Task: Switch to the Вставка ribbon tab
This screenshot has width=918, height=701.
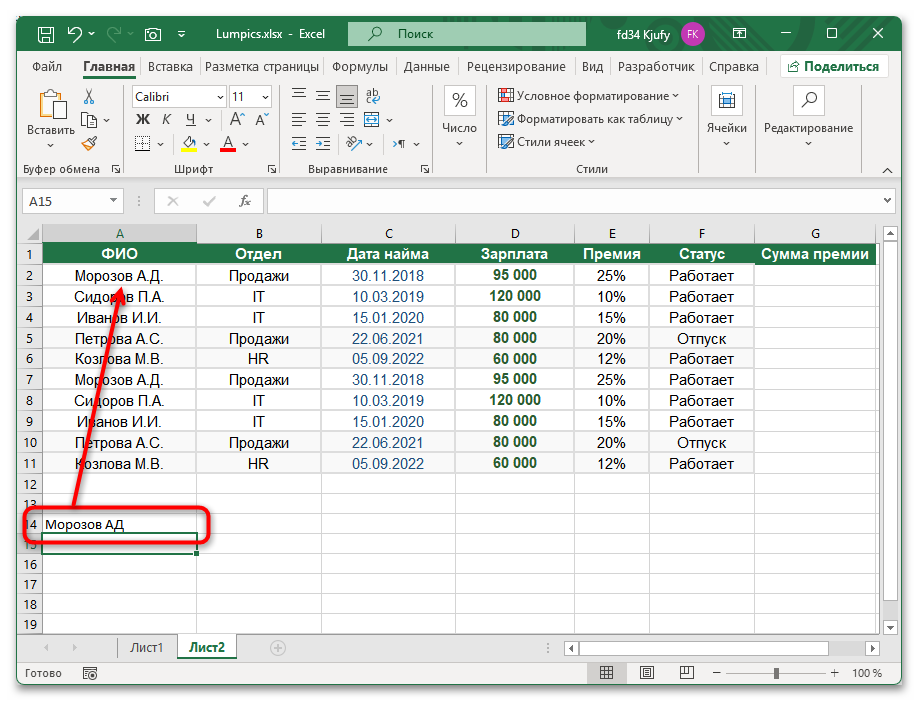Action: 169,66
